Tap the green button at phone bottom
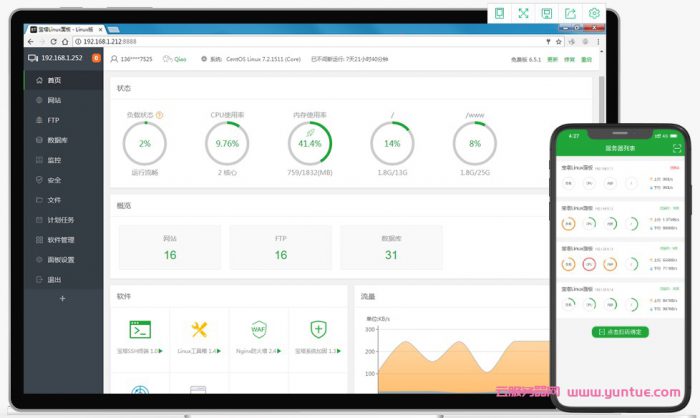700x418 pixels. [x=621, y=331]
